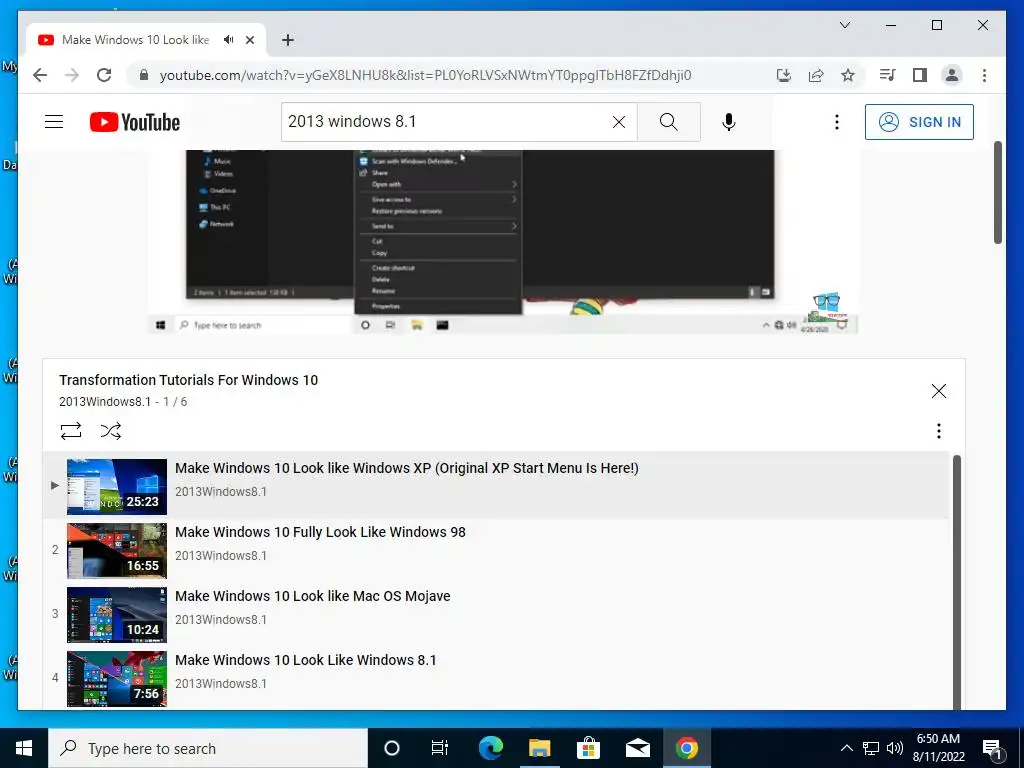This screenshot has width=1024, height=768.
Task: Toggle Chrome side panel
Action: click(x=920, y=75)
